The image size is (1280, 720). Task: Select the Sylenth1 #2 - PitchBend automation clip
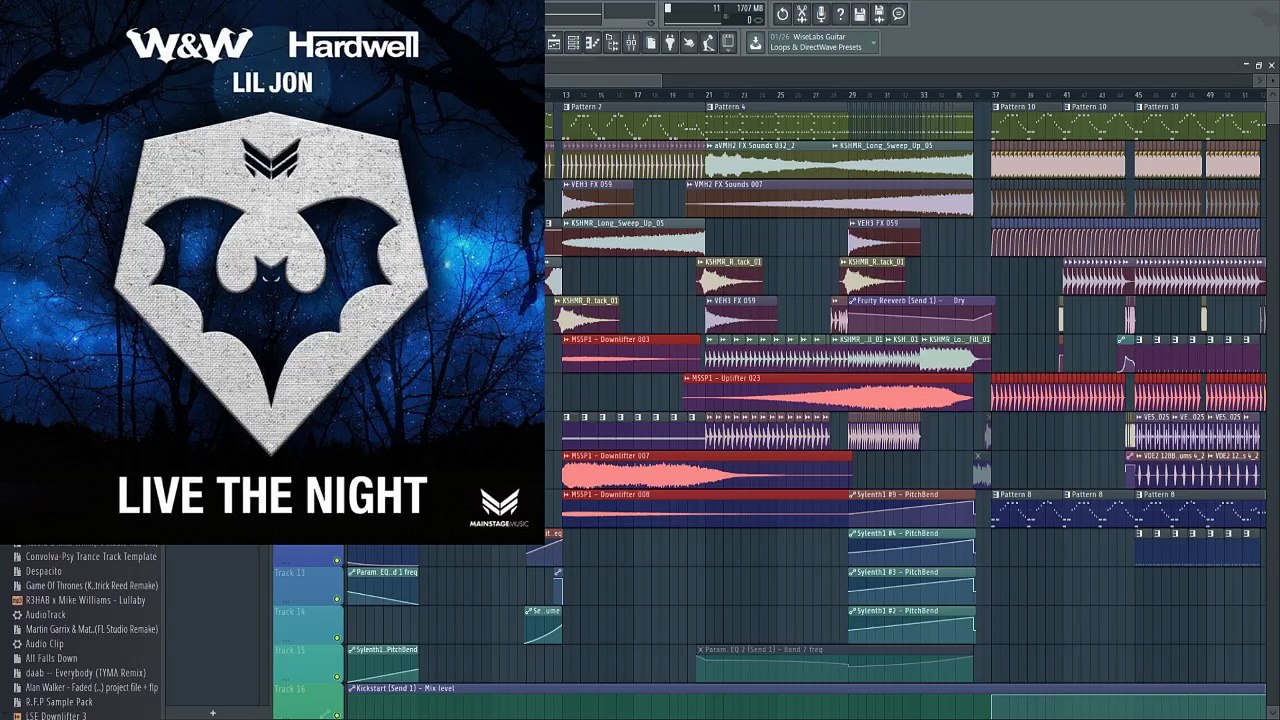coord(911,626)
